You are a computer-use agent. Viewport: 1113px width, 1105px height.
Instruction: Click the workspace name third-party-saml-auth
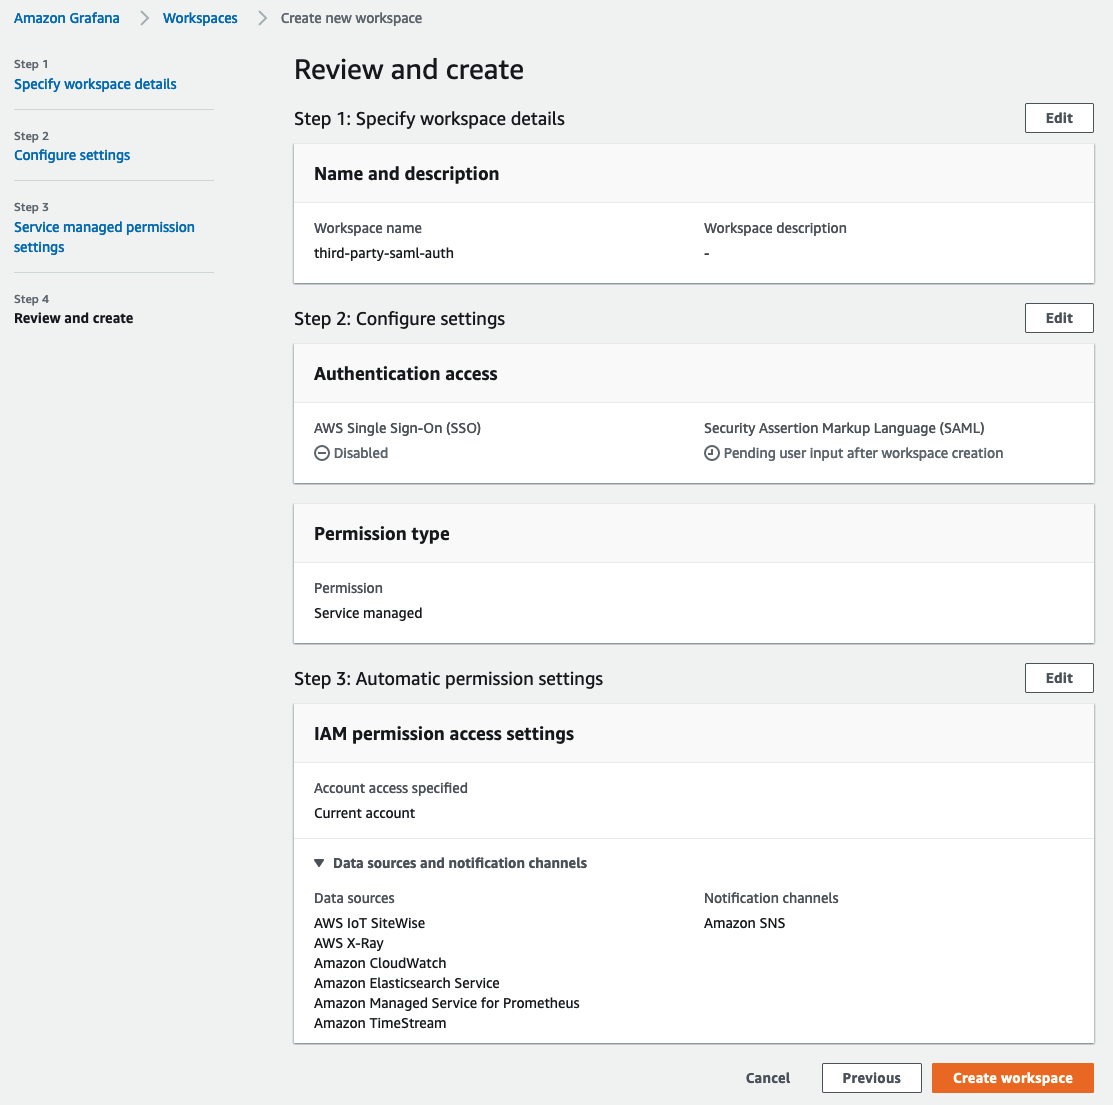pos(384,253)
